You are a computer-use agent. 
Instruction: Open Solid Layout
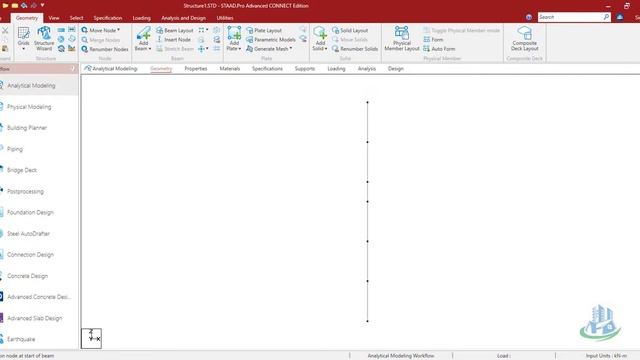350,30
